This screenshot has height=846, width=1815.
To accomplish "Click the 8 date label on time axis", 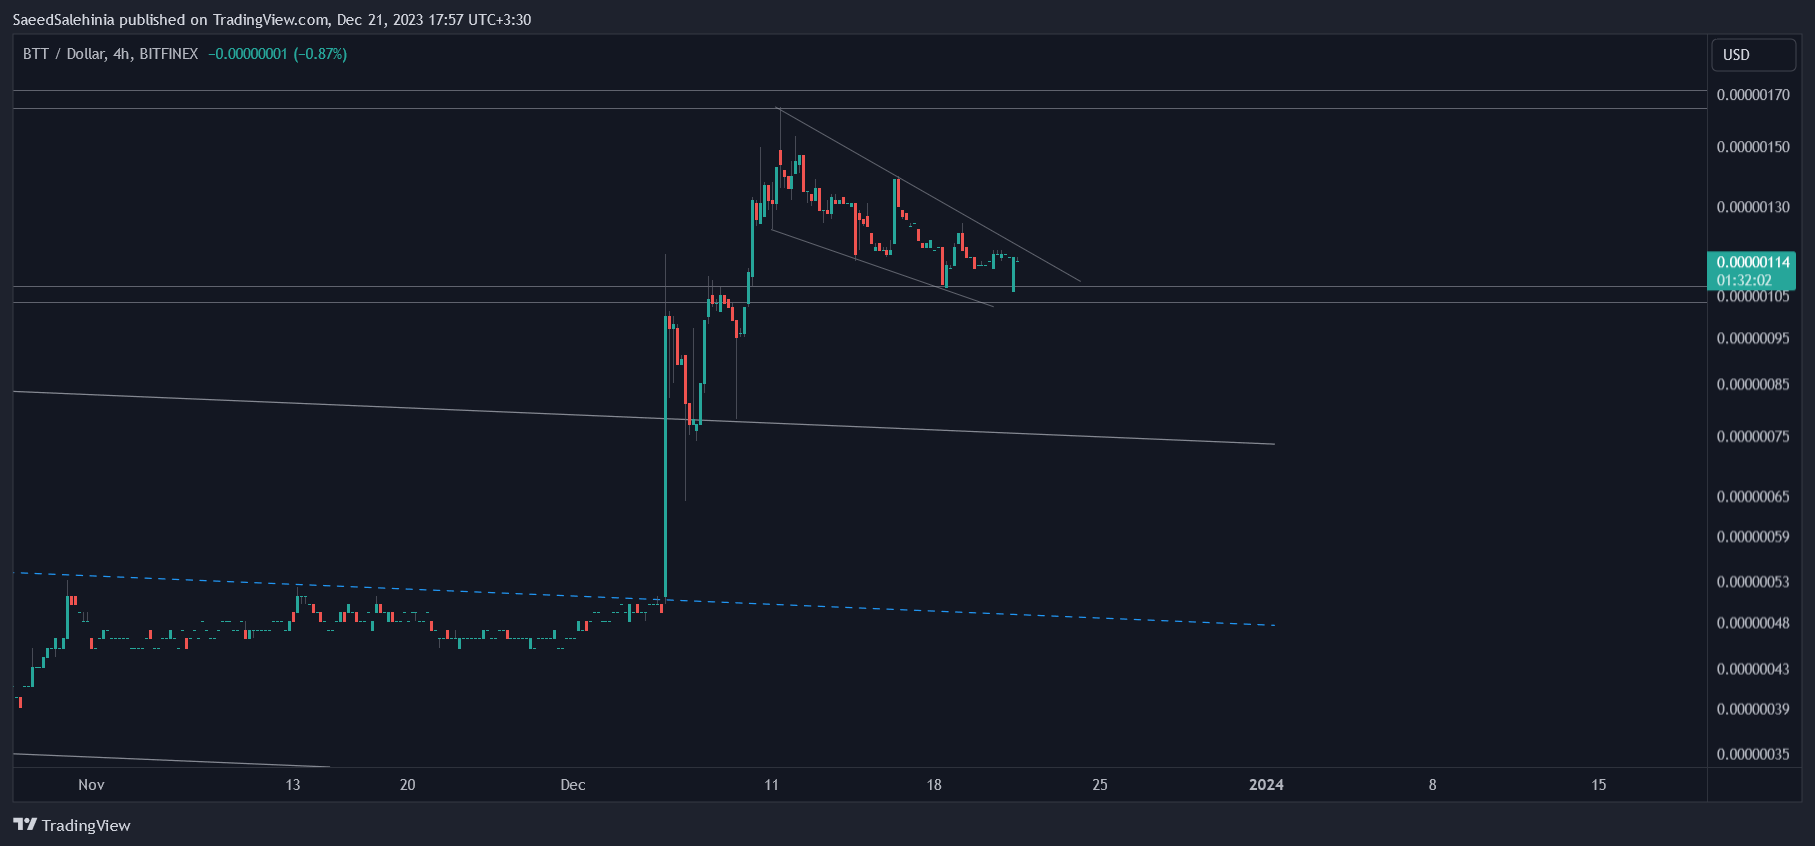I will (x=1432, y=785).
